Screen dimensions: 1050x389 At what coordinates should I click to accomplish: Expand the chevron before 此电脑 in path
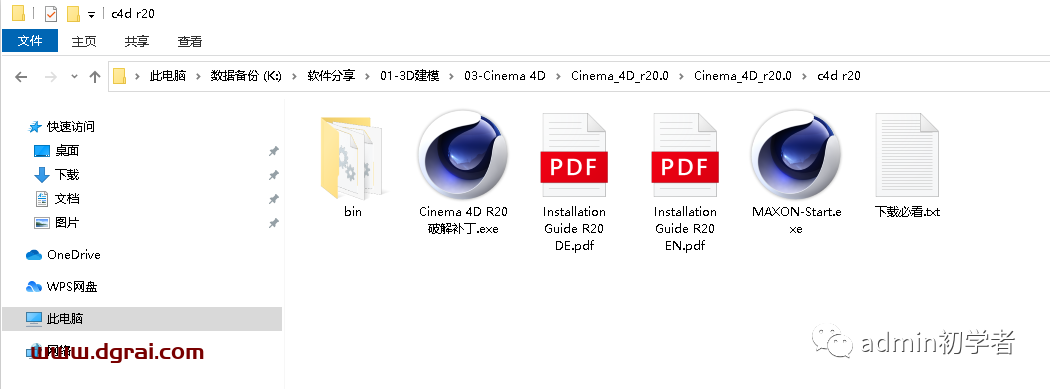(138, 76)
